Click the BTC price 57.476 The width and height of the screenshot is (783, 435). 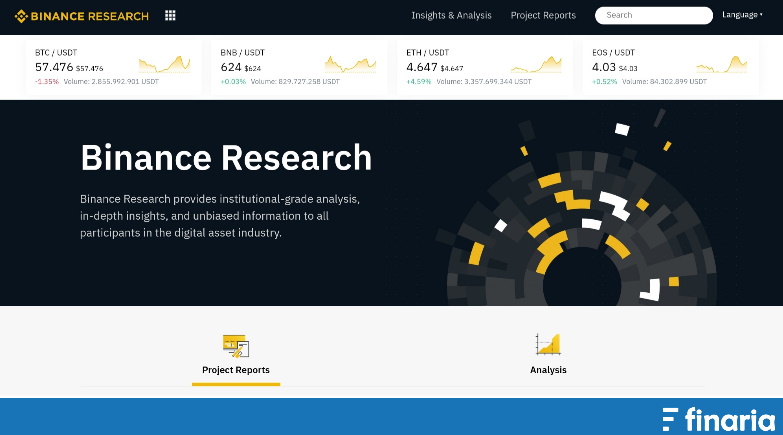click(x=54, y=67)
